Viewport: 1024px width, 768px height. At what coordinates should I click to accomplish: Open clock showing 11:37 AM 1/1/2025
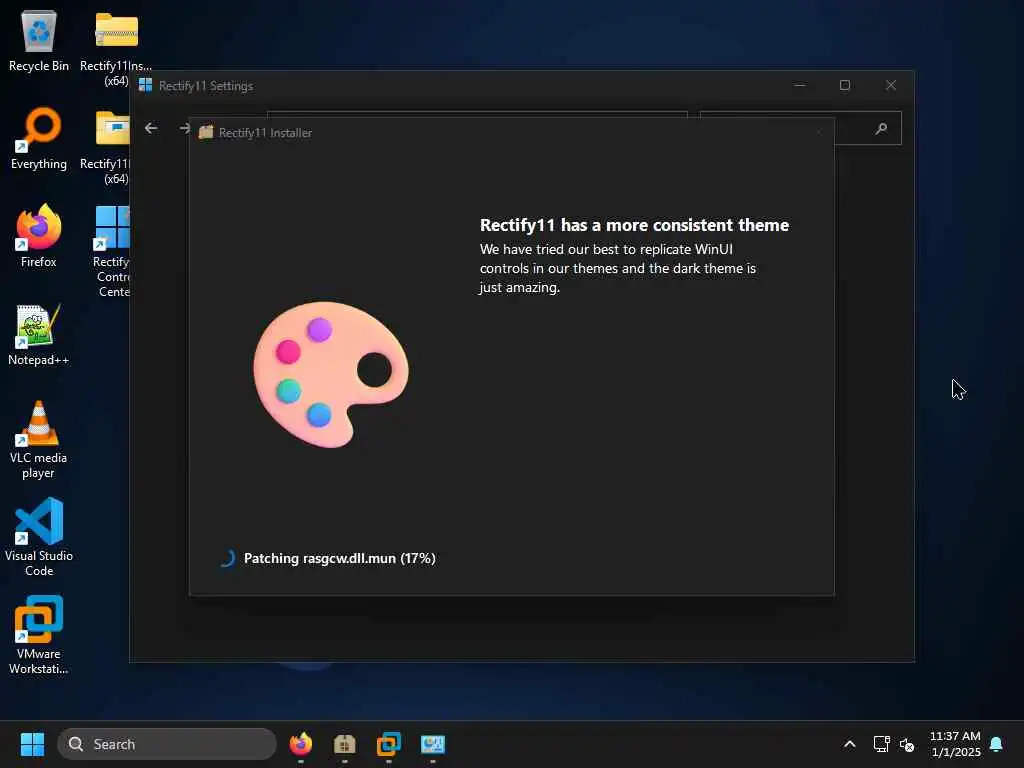click(955, 744)
